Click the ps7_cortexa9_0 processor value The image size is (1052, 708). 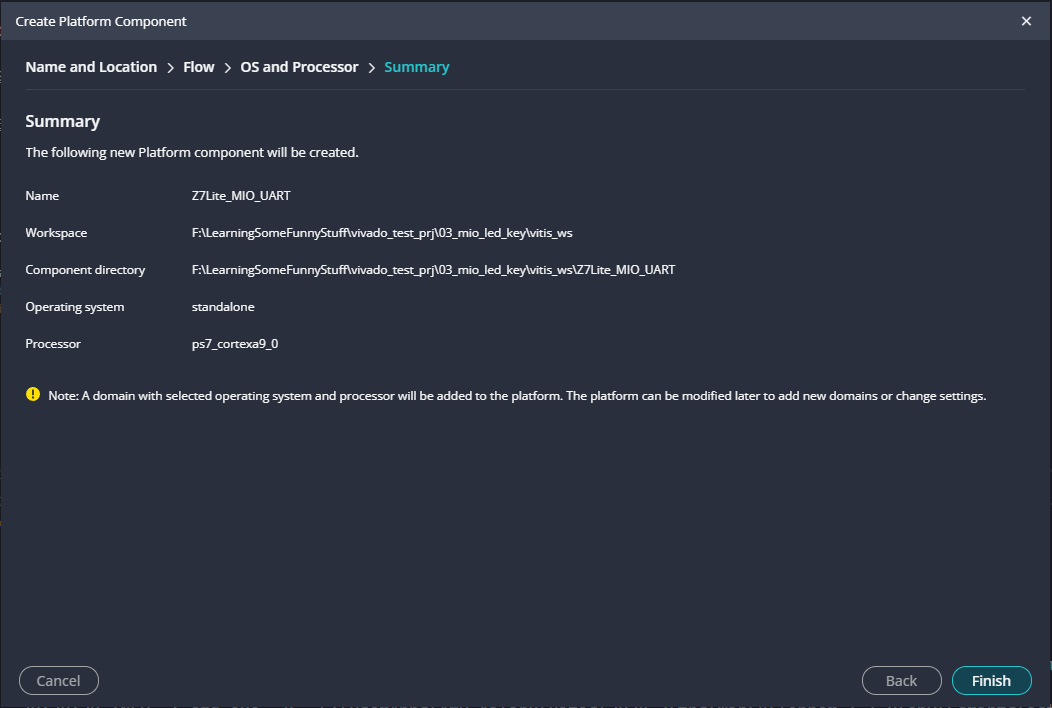click(x=235, y=344)
